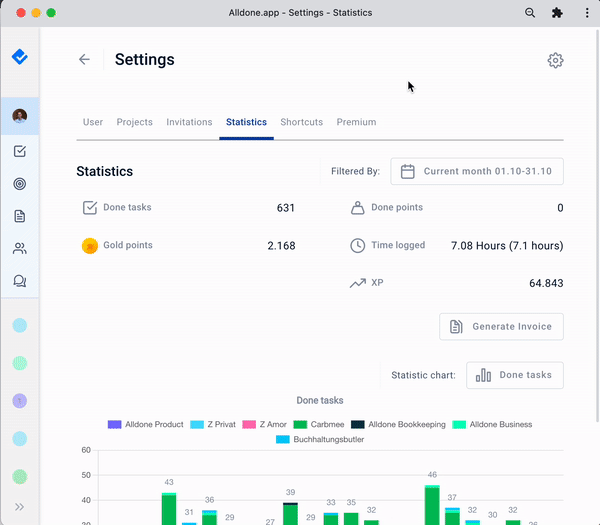
Task: Open the Current month date filter
Action: click(x=477, y=171)
